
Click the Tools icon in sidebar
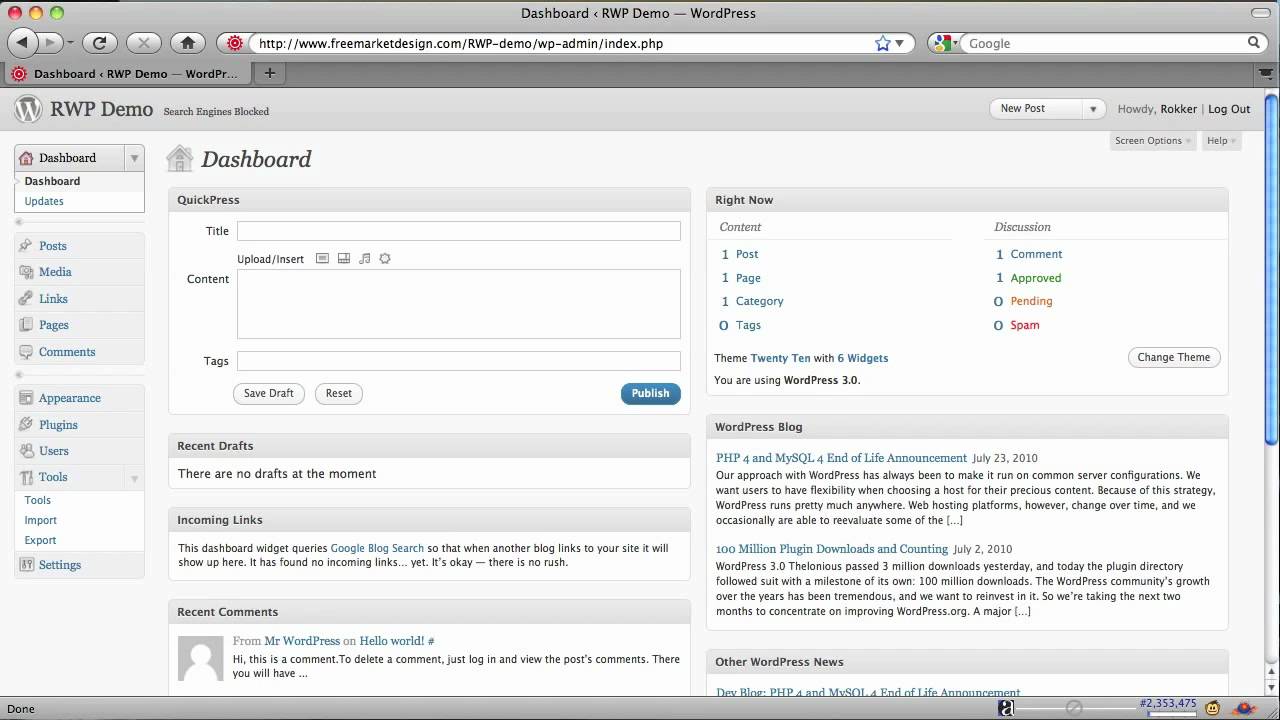click(26, 477)
